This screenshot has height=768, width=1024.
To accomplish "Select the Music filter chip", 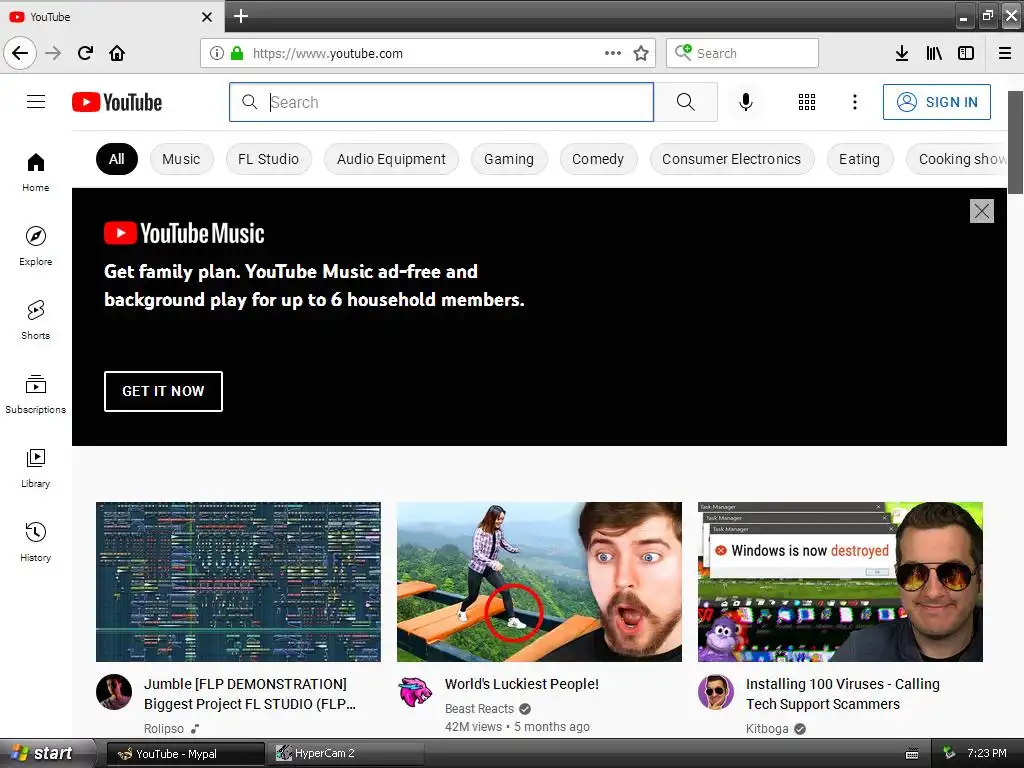I will (182, 159).
